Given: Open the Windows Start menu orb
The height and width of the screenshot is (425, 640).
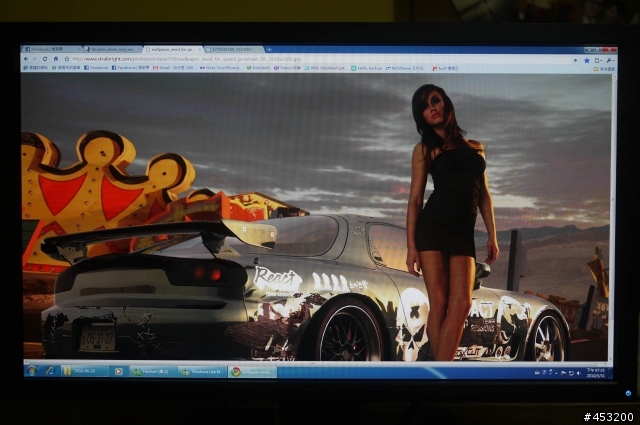Looking at the screenshot, I should coord(31,371).
